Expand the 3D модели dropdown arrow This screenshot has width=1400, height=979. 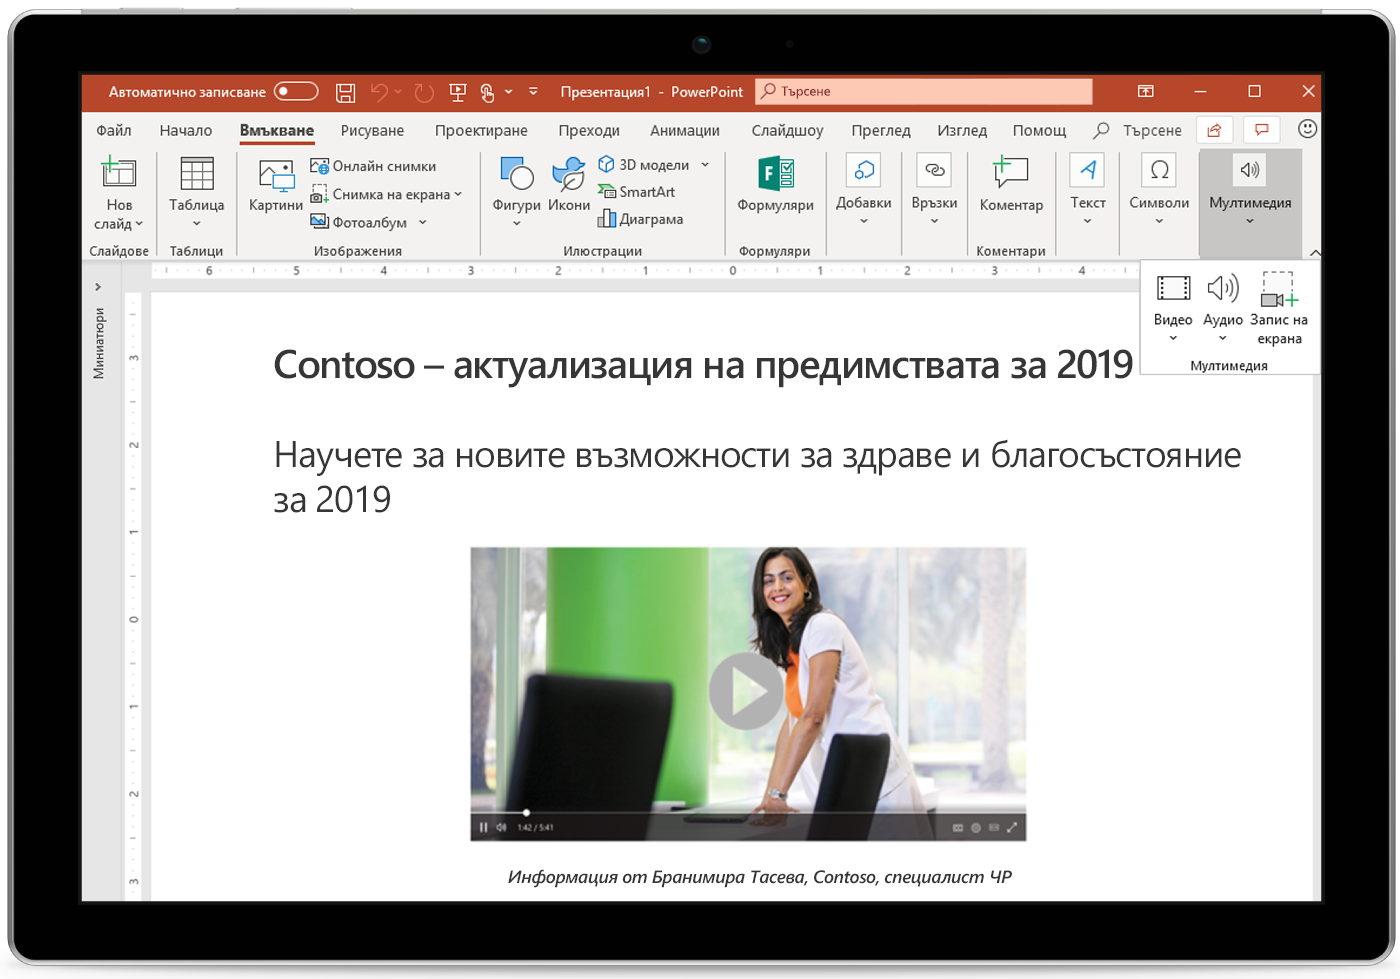click(x=705, y=165)
